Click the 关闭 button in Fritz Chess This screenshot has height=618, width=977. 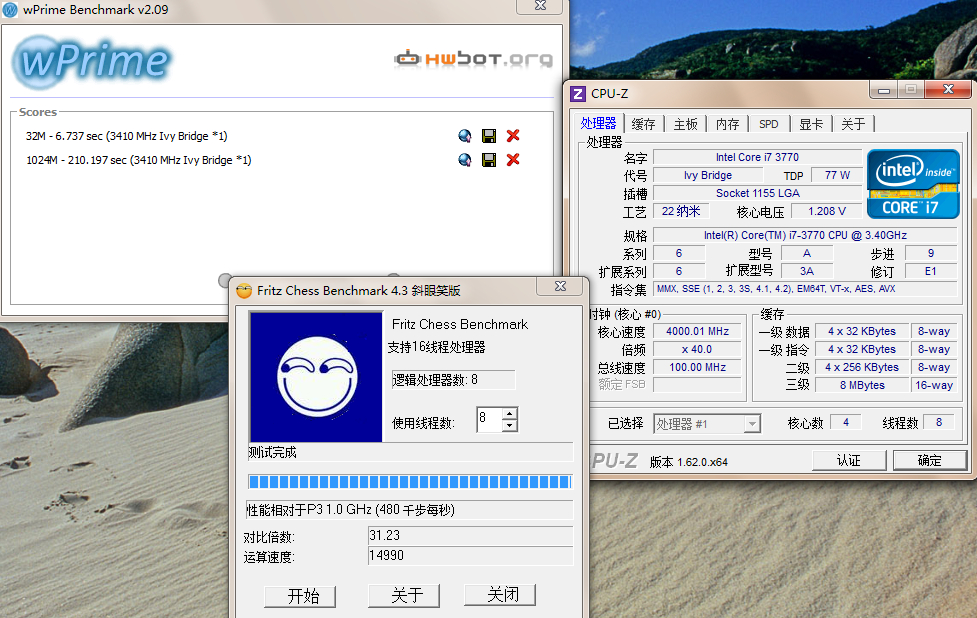500,594
